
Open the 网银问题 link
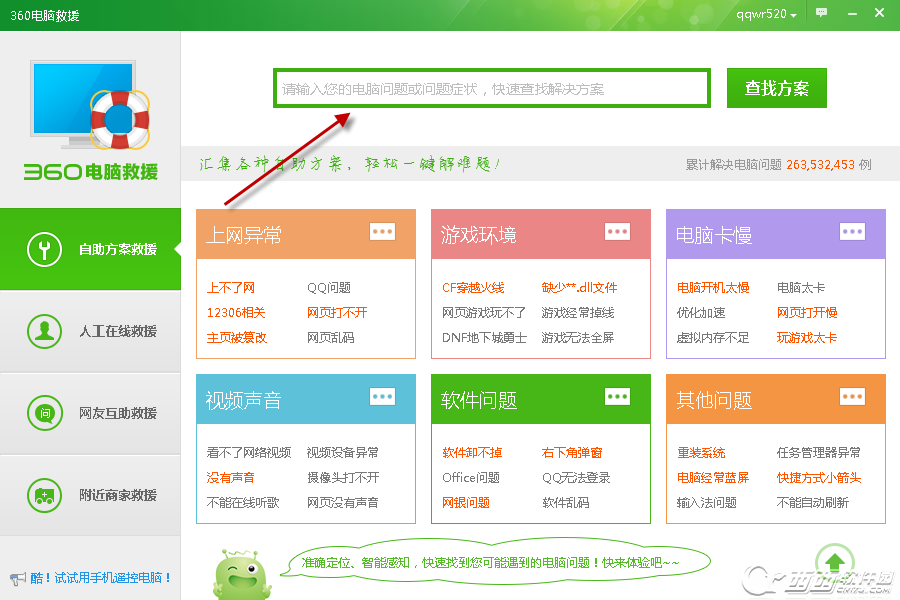(466, 502)
